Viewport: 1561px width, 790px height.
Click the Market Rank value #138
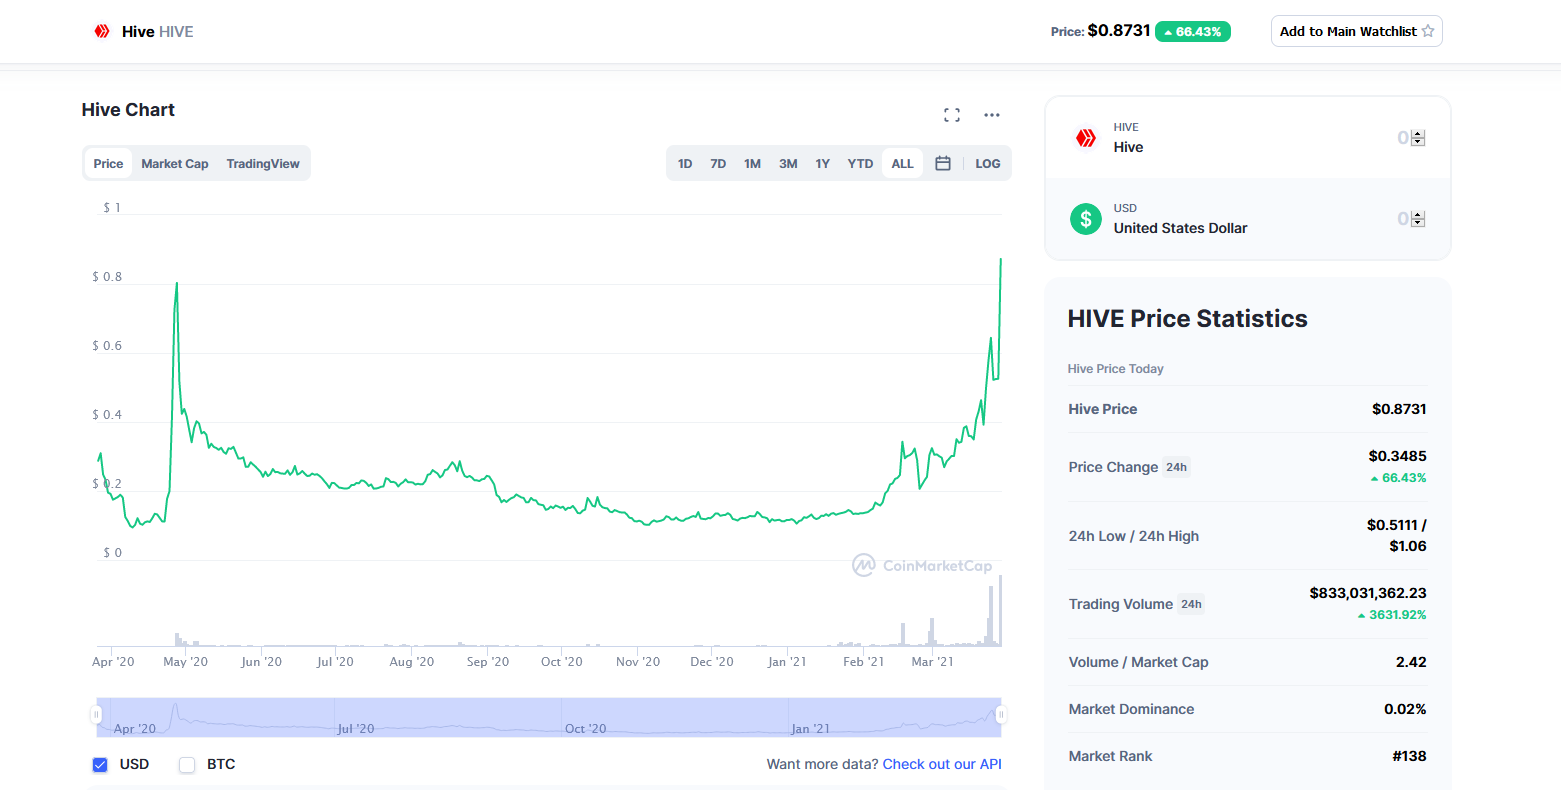1409,756
